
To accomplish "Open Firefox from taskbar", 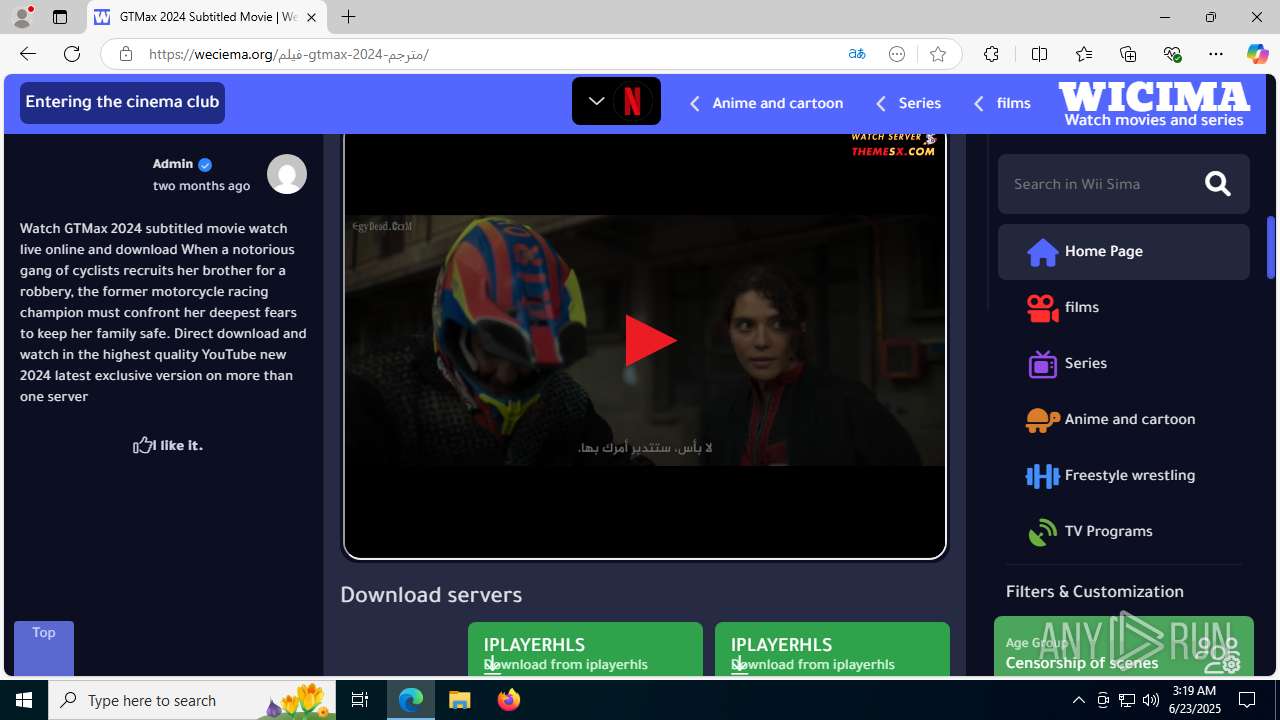I will 508,700.
